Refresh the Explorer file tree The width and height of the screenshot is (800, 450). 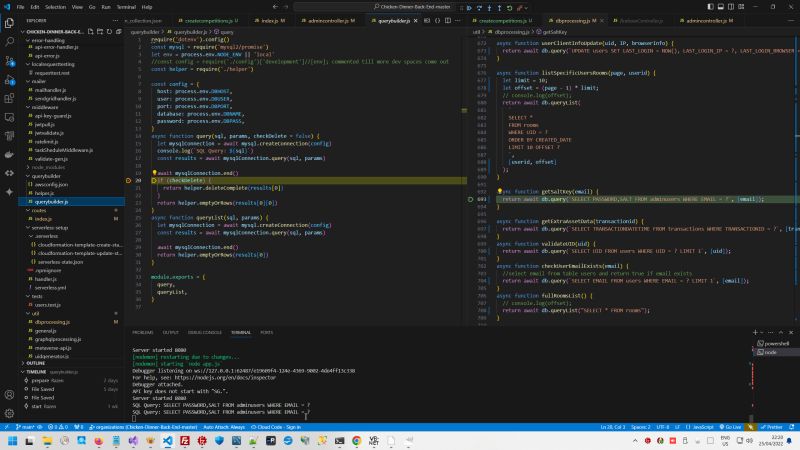click(109, 32)
